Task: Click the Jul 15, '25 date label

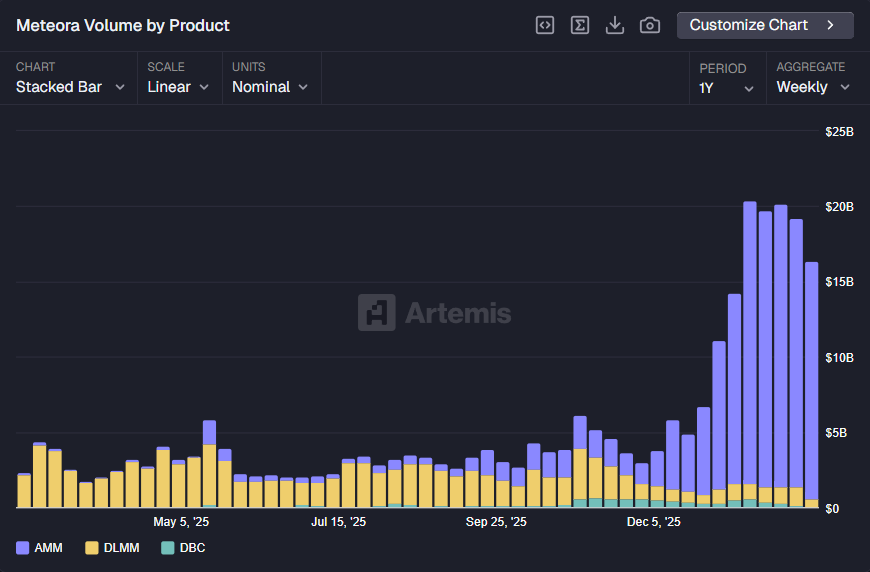Action: 338,522
